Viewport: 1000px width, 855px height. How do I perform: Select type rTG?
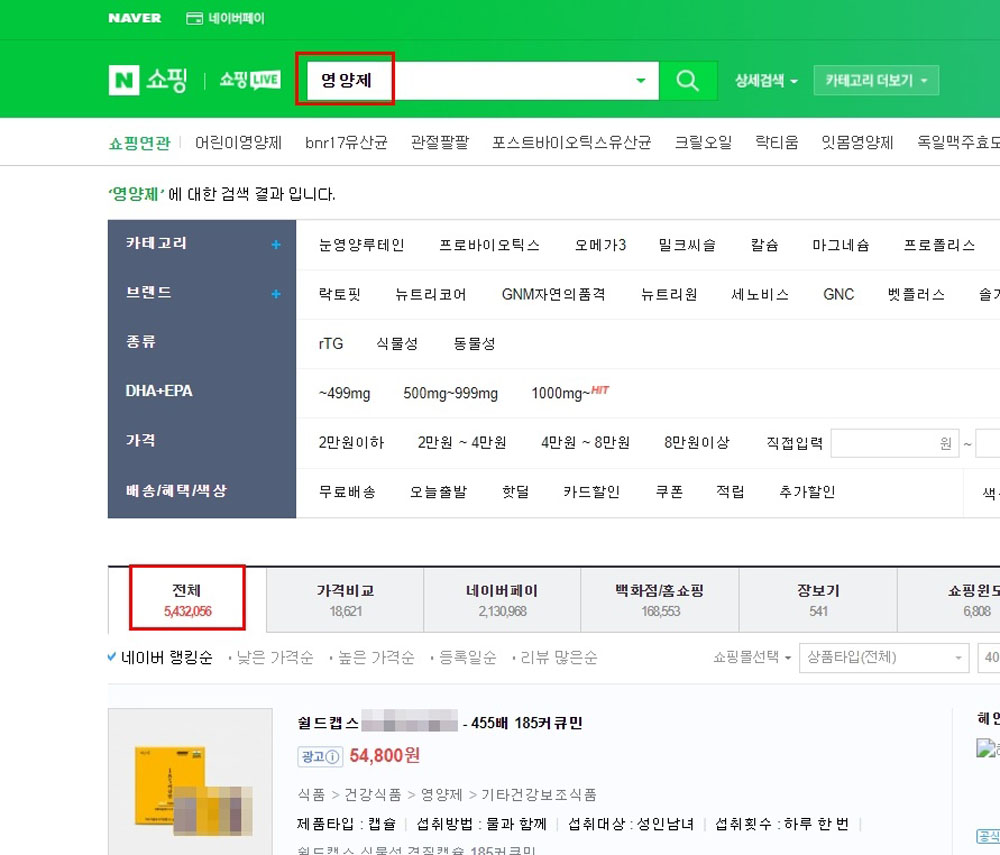330,344
